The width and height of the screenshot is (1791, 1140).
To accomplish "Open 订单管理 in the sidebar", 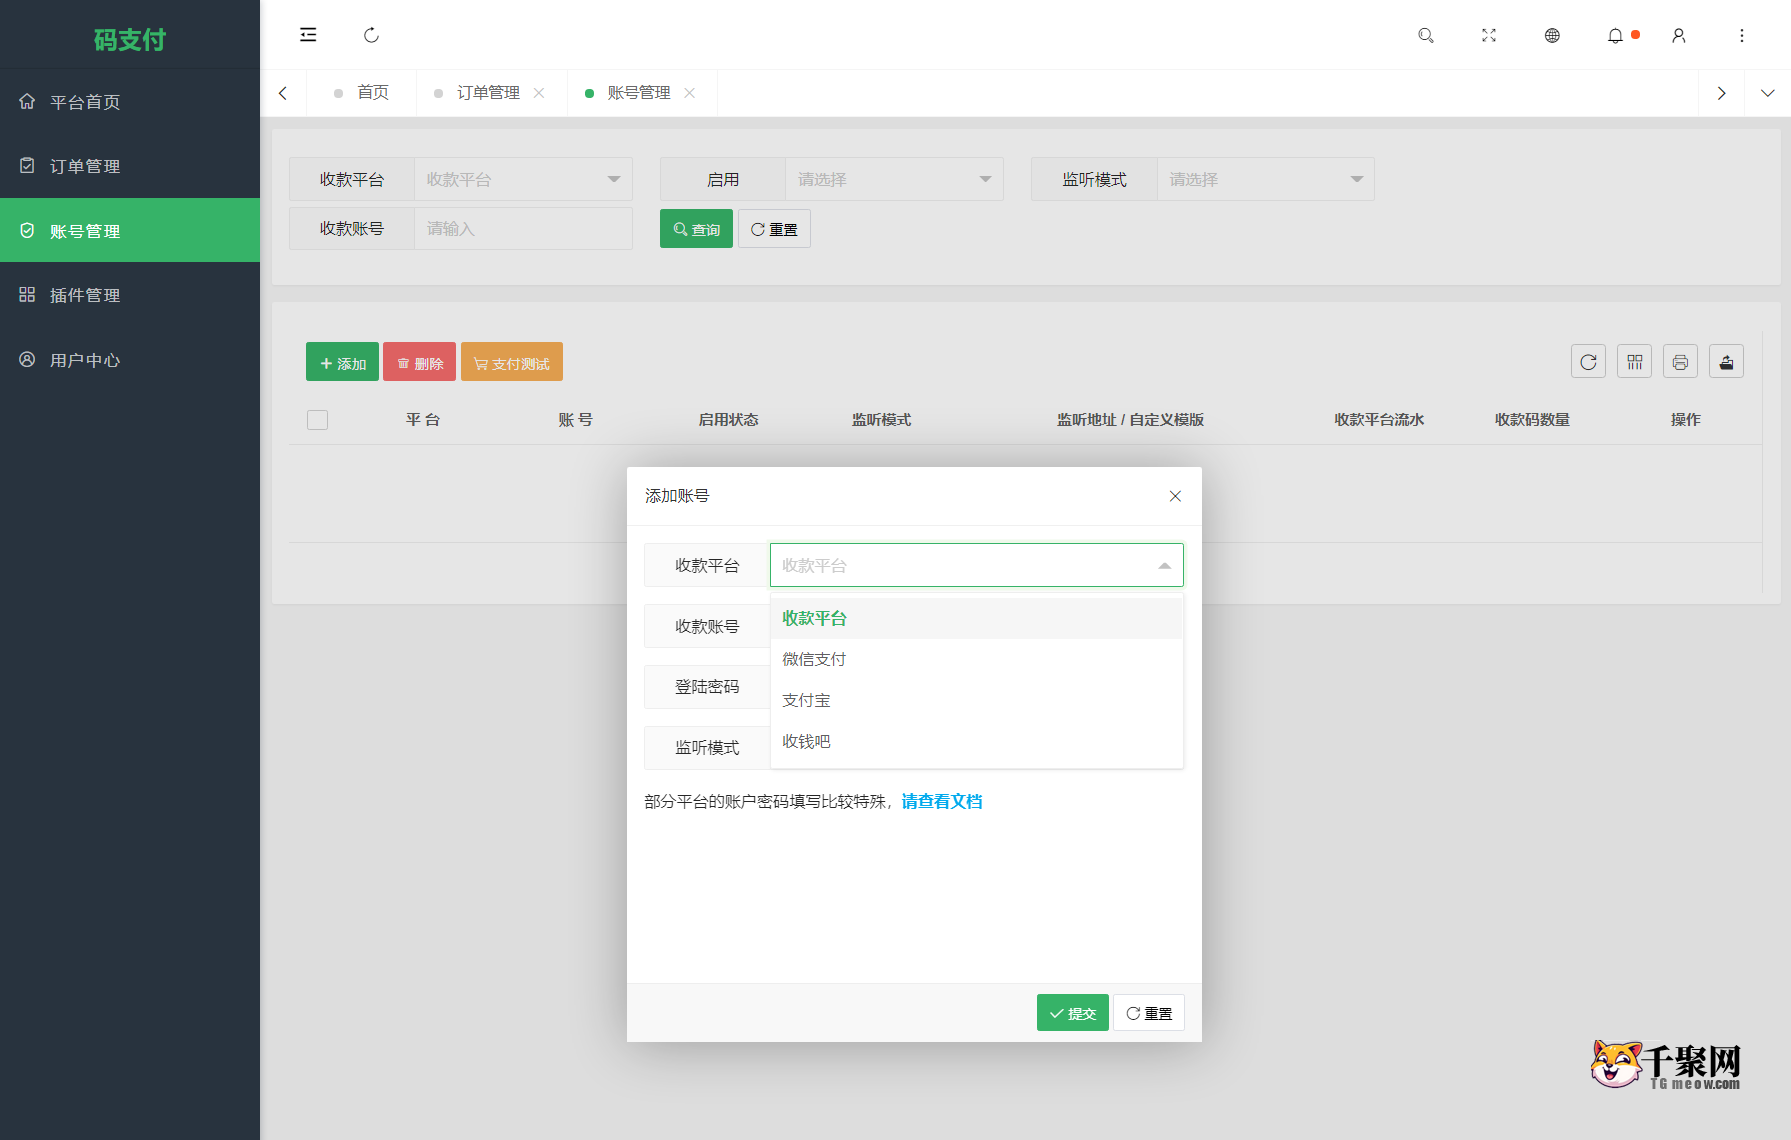I will pyautogui.click(x=130, y=166).
